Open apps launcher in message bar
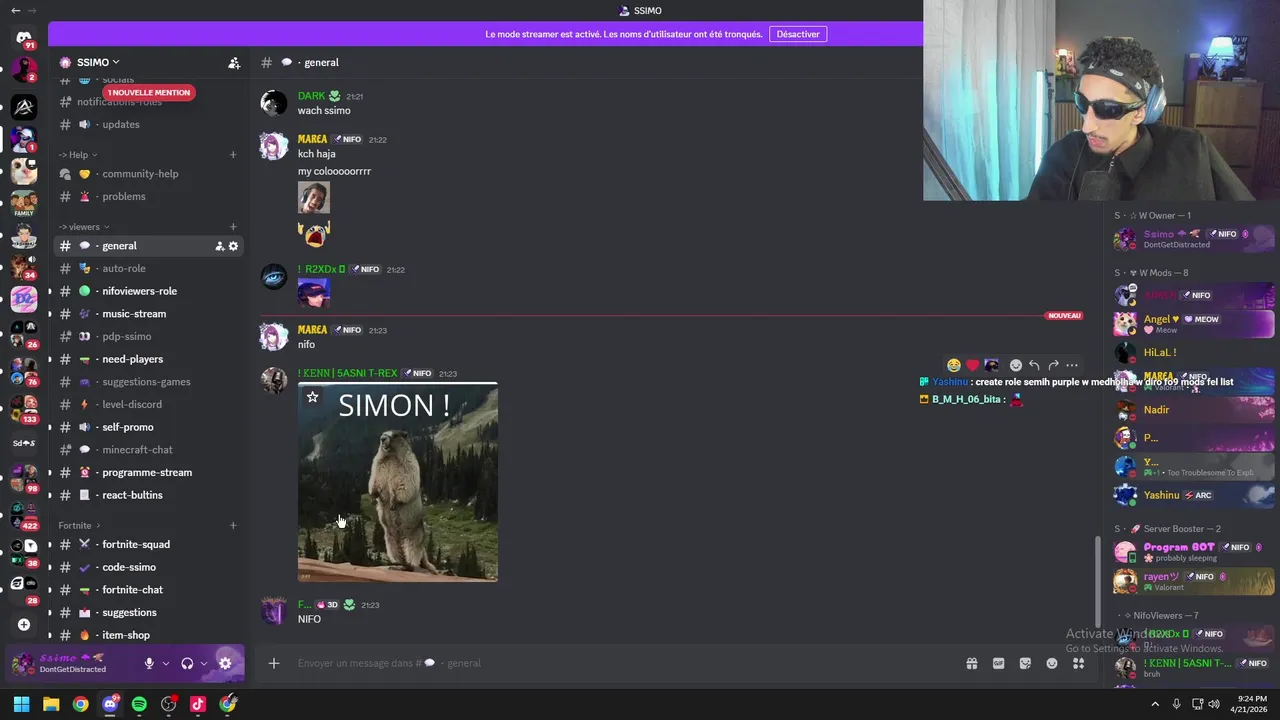The width and height of the screenshot is (1280, 720). point(1078,663)
